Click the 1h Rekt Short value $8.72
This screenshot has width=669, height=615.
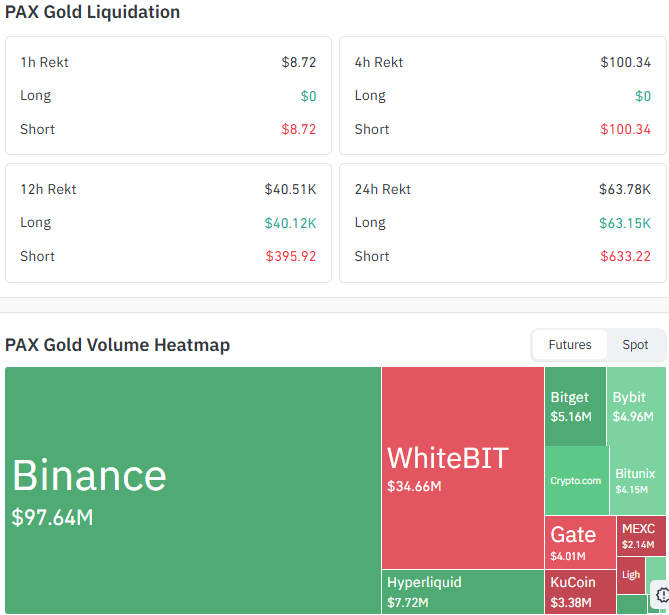tap(299, 129)
